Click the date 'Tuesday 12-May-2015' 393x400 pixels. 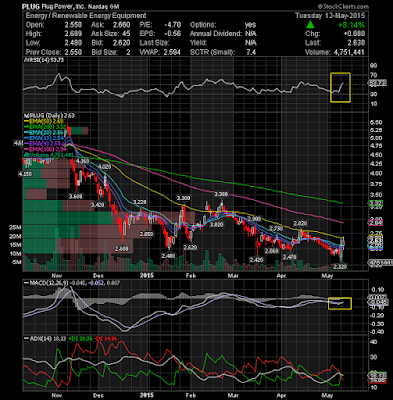point(330,16)
